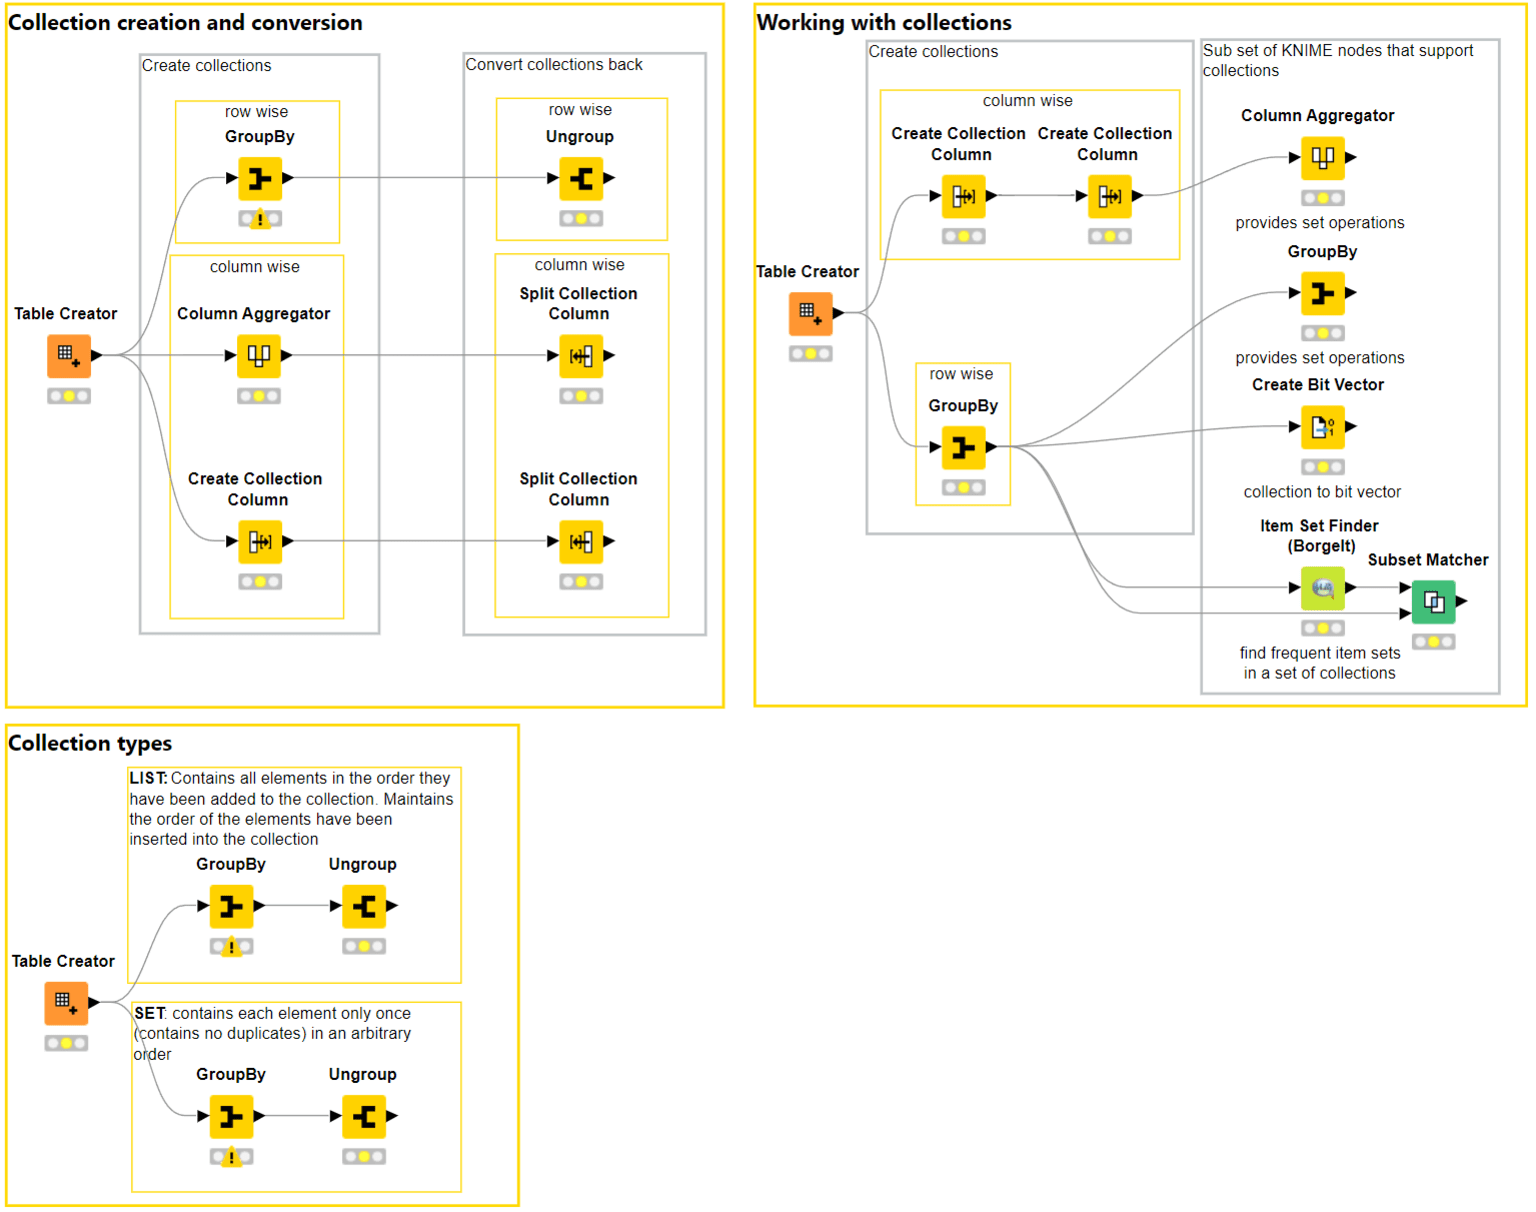Select 'Collection creation and conversion' annotation title
The height and width of the screenshot is (1212, 1536).
[x=185, y=22]
